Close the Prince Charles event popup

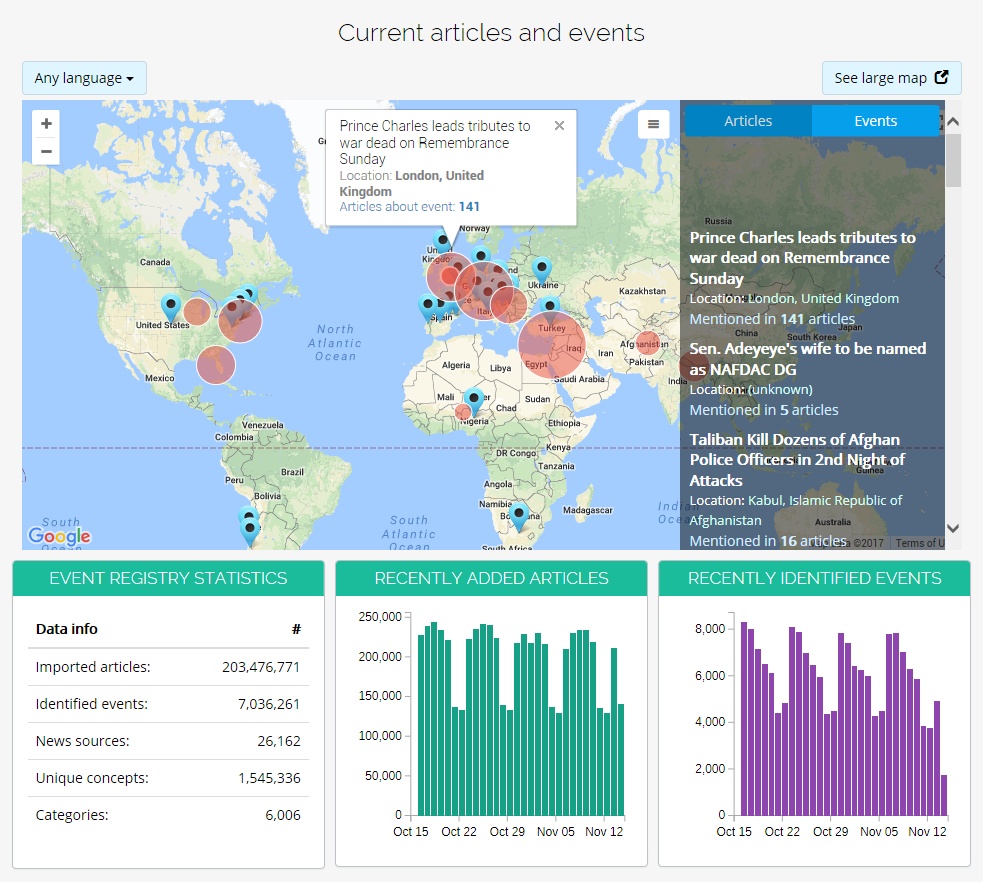559,125
